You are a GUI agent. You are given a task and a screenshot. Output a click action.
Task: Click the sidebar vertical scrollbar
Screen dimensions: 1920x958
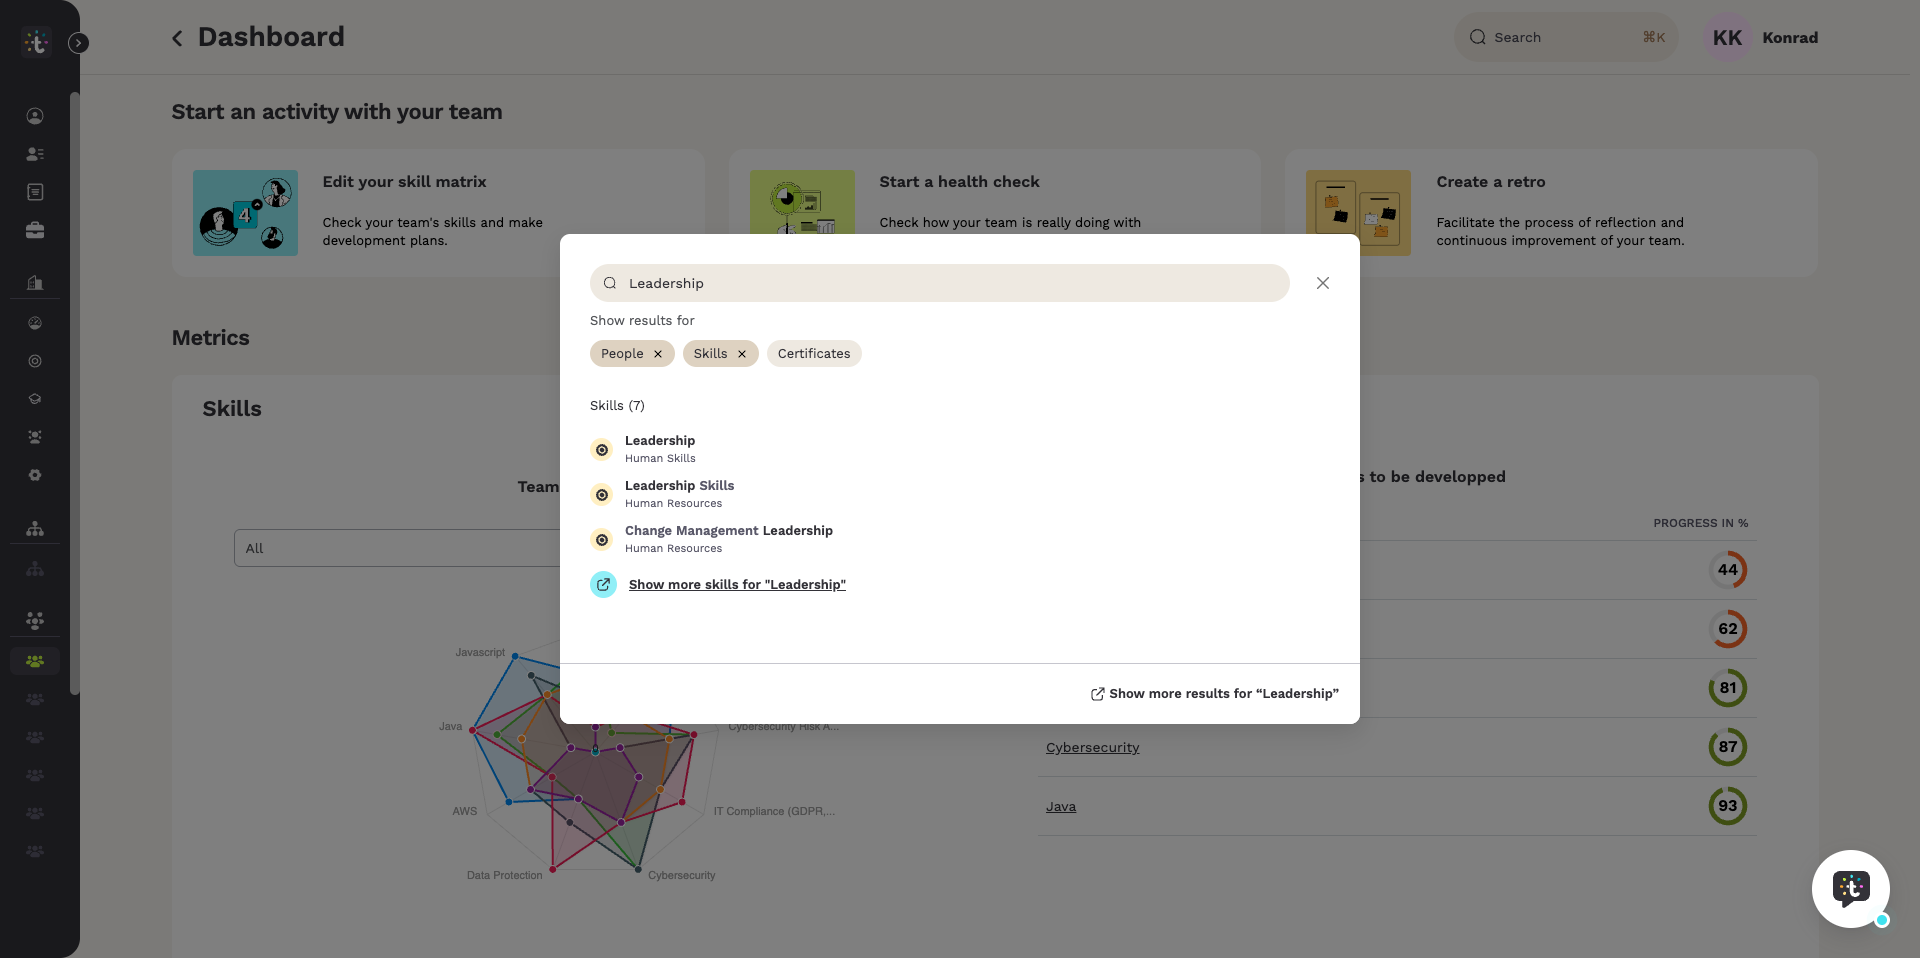pyautogui.click(x=74, y=393)
